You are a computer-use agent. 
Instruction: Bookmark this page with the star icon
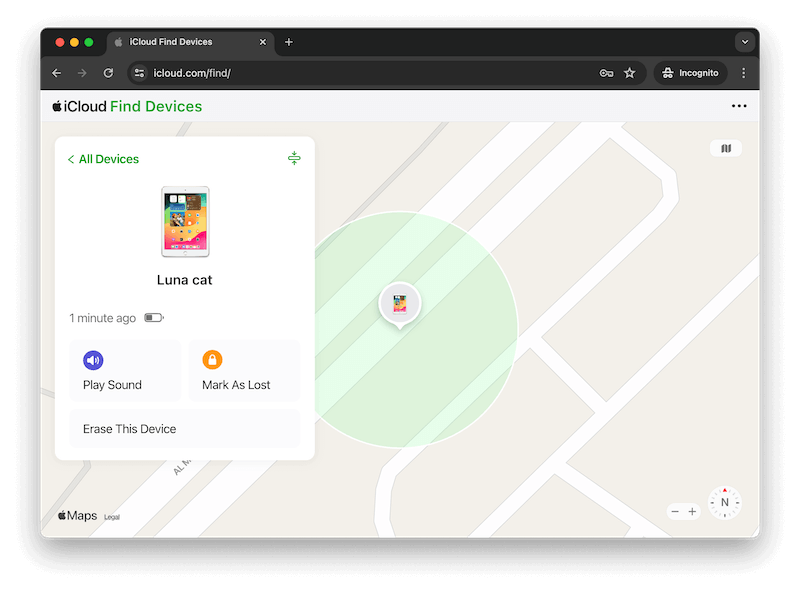click(630, 73)
